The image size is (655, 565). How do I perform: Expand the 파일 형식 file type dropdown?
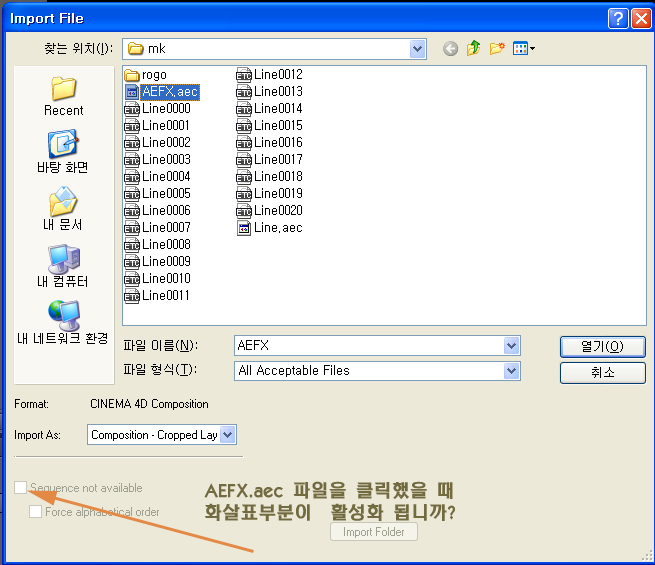(512, 371)
